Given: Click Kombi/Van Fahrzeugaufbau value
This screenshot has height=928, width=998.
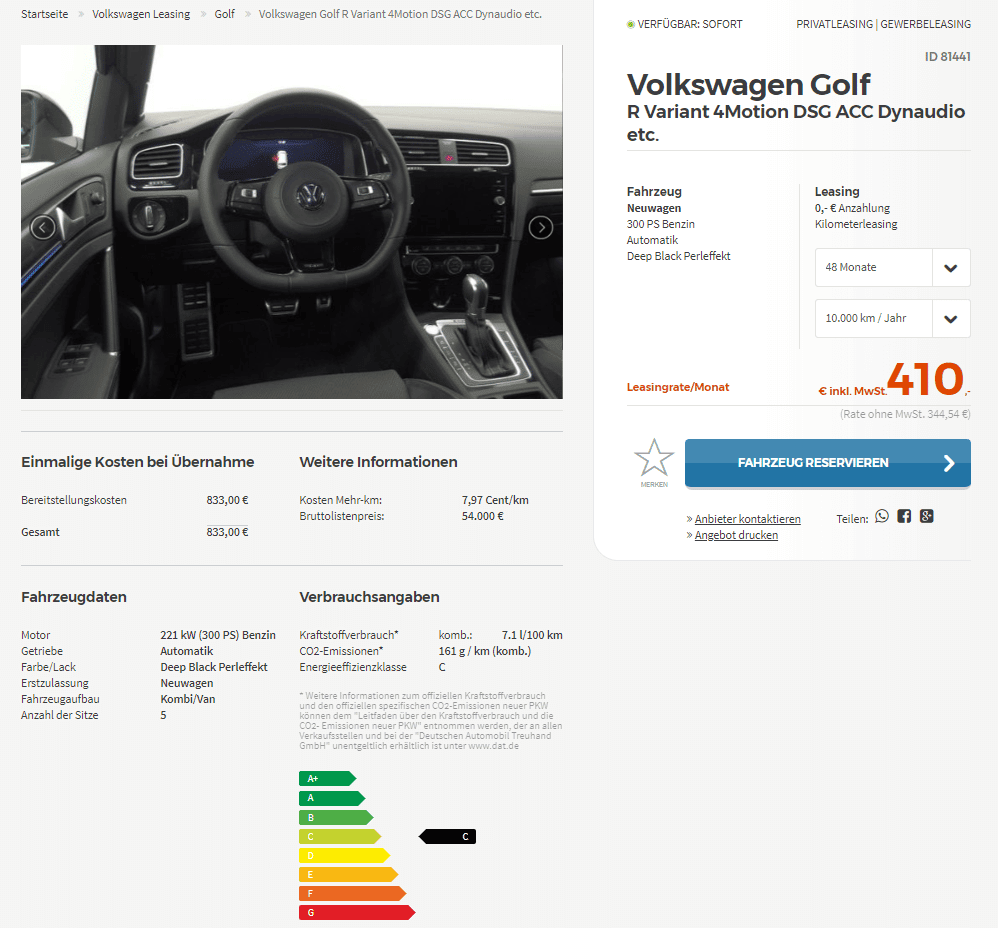Looking at the screenshot, I should click(x=188, y=698).
